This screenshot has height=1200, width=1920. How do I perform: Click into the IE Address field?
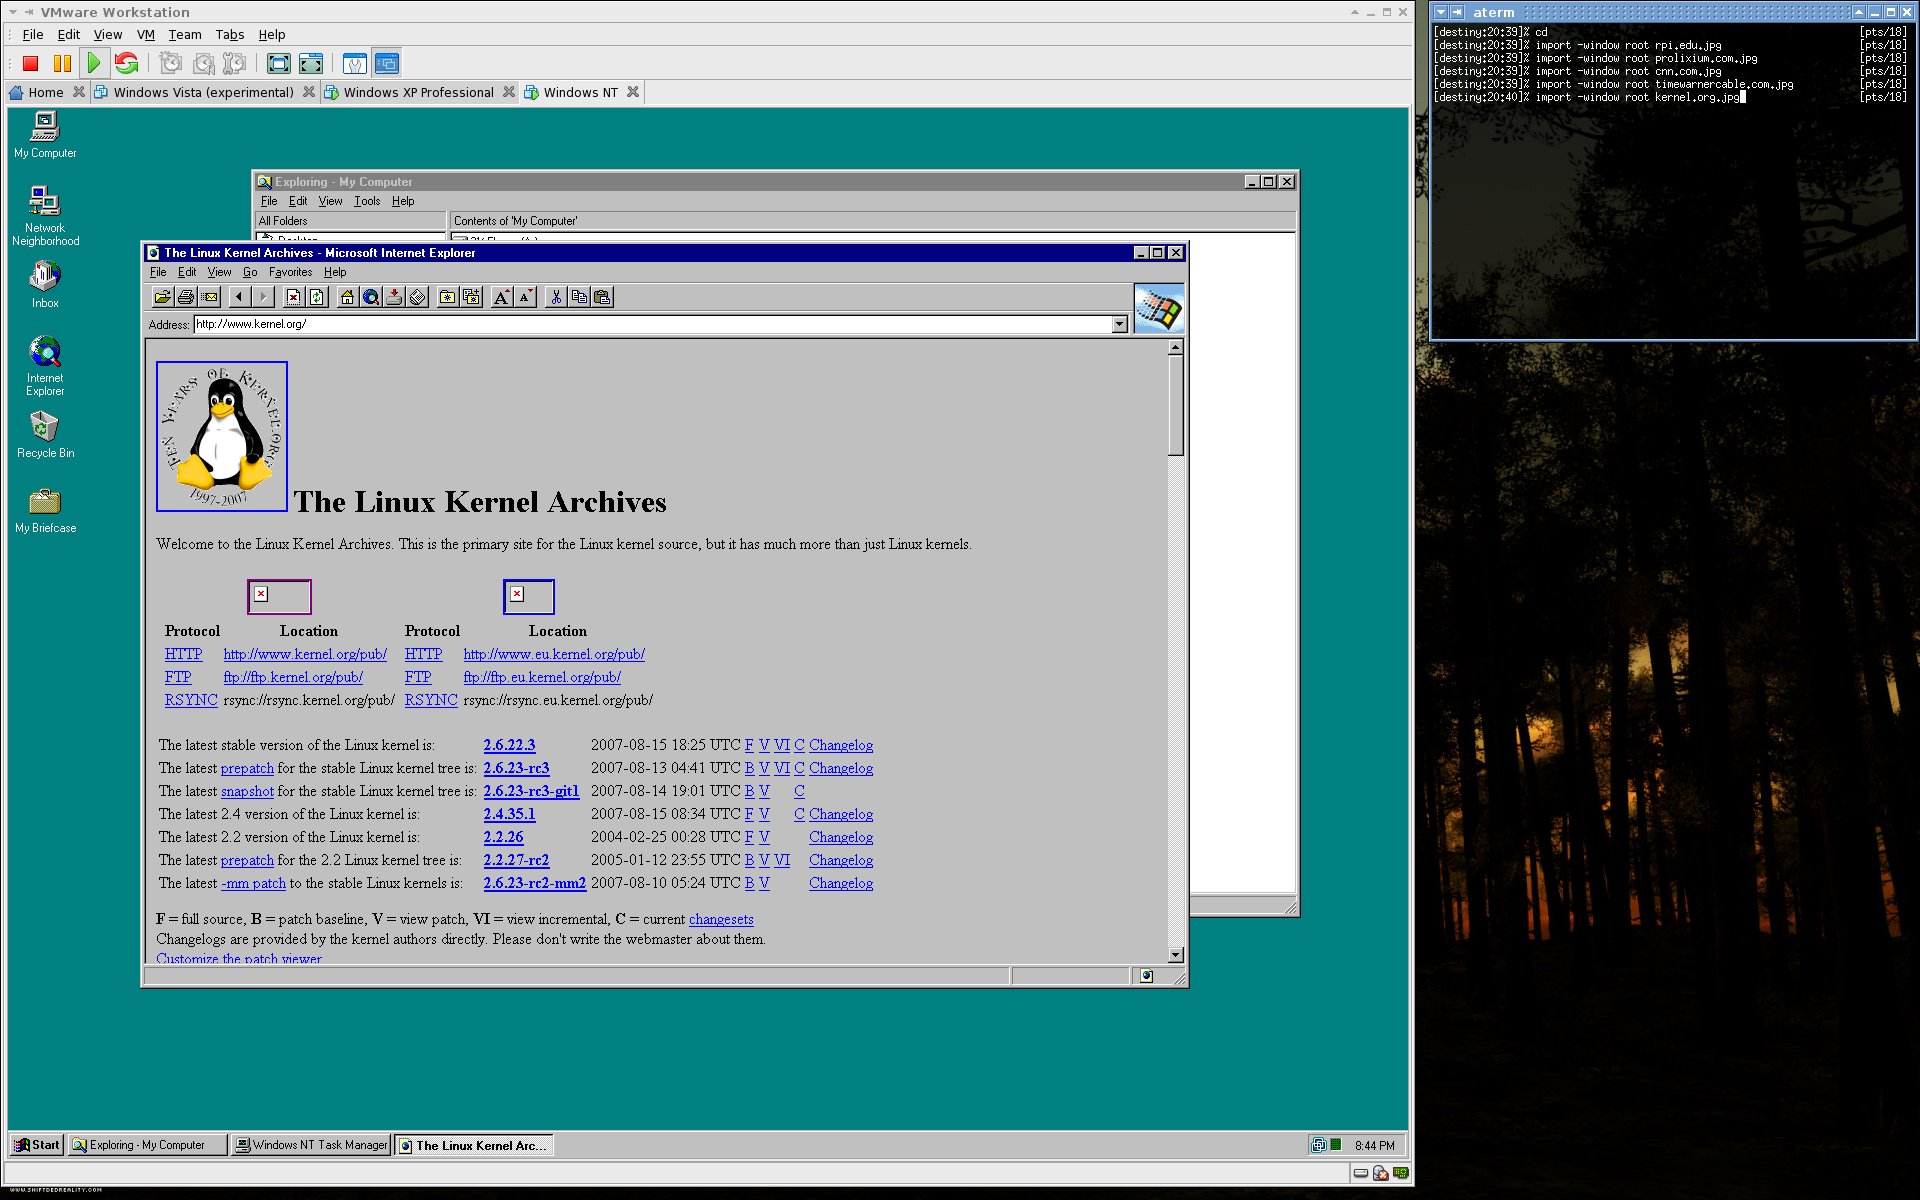point(653,324)
